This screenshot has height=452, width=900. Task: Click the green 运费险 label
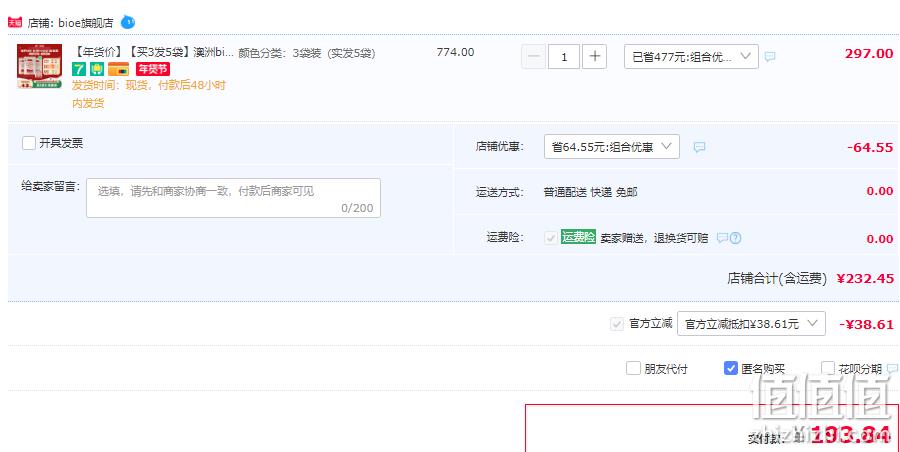579,237
